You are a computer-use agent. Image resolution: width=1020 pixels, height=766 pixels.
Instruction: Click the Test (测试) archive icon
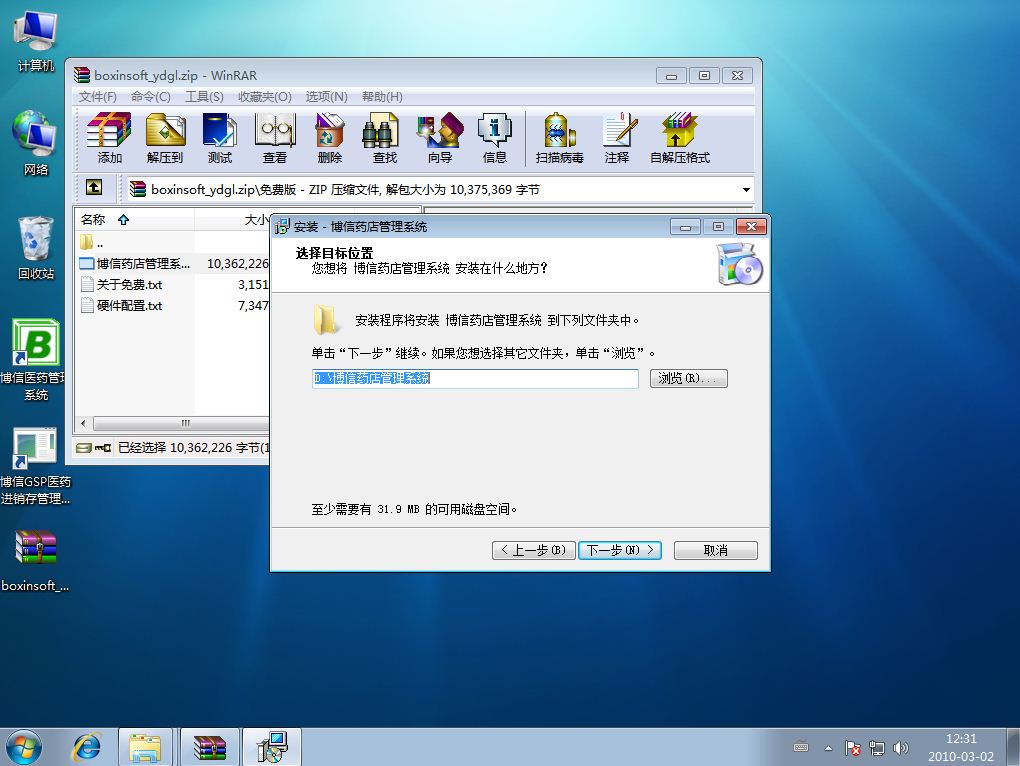click(220, 139)
